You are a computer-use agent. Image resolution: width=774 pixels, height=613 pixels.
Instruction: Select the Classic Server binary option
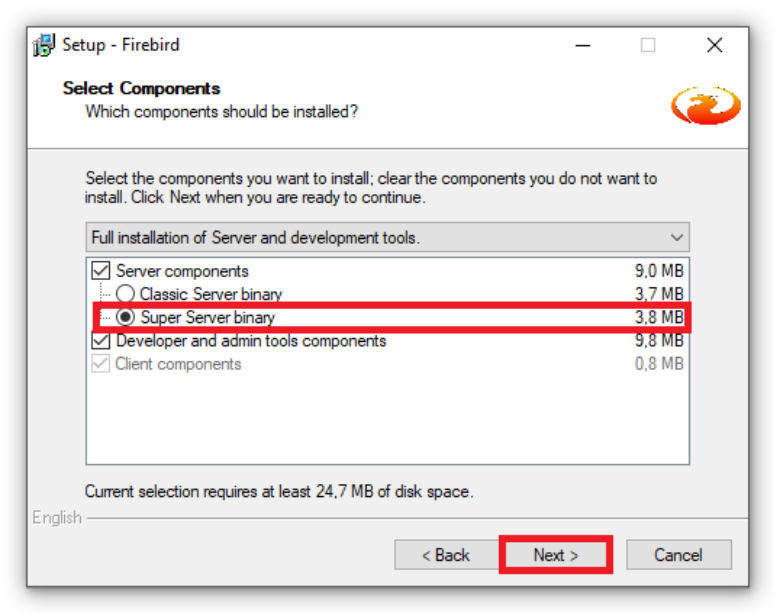(125, 294)
